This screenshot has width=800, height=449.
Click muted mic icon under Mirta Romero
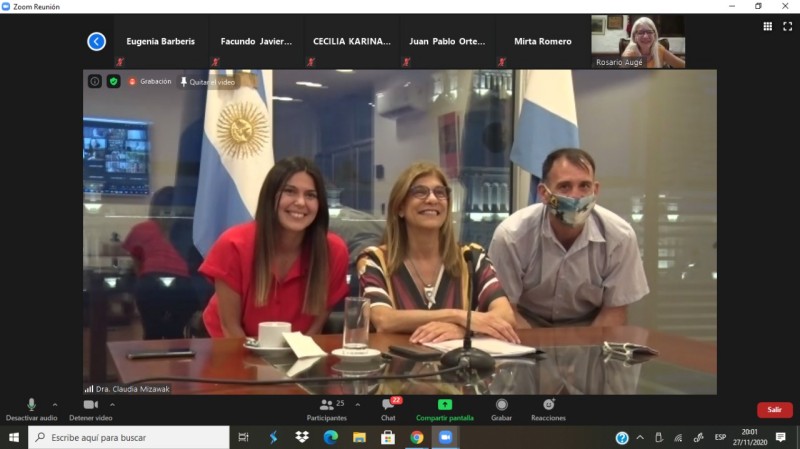(502, 62)
